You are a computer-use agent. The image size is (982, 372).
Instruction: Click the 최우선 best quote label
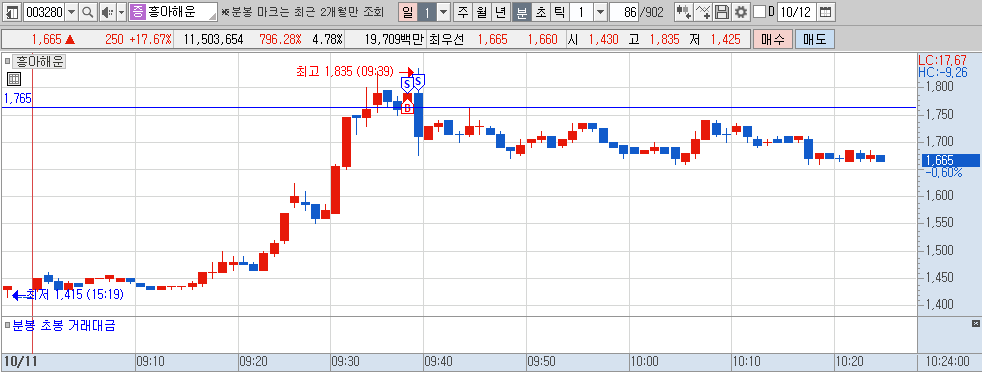pos(446,39)
